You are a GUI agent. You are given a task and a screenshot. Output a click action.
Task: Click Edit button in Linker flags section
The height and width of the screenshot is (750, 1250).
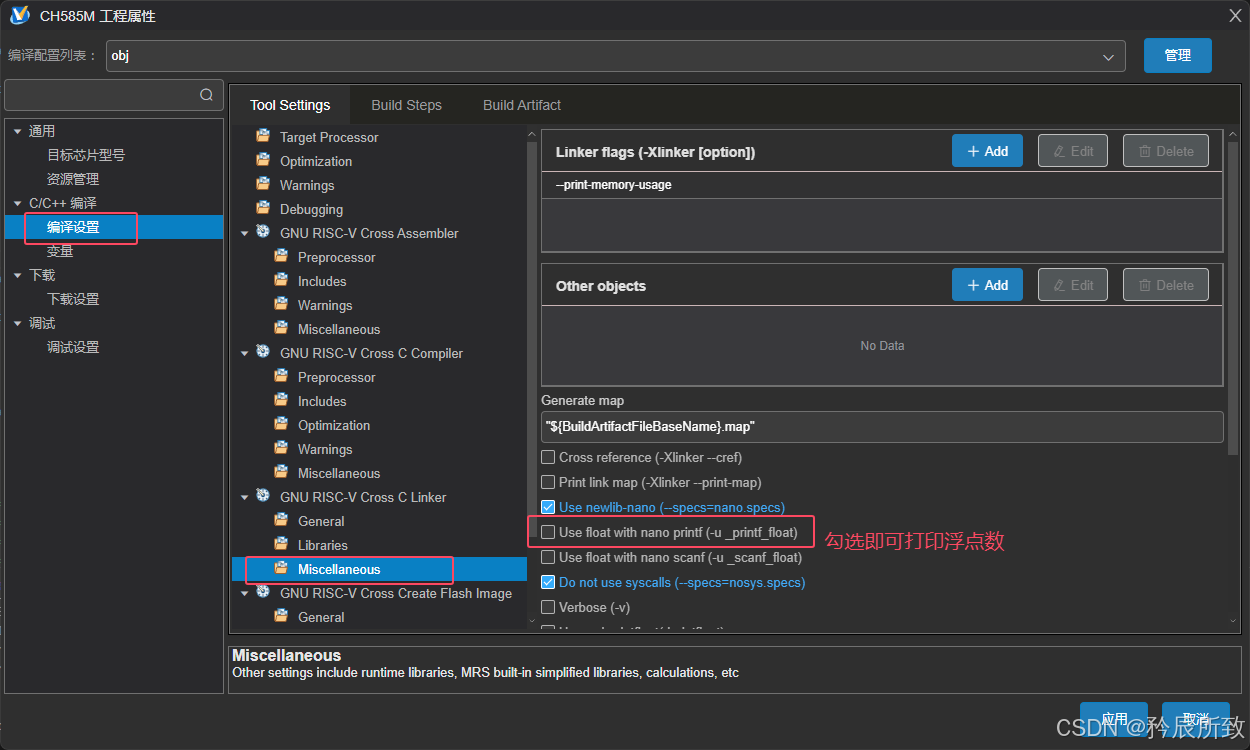(1073, 151)
